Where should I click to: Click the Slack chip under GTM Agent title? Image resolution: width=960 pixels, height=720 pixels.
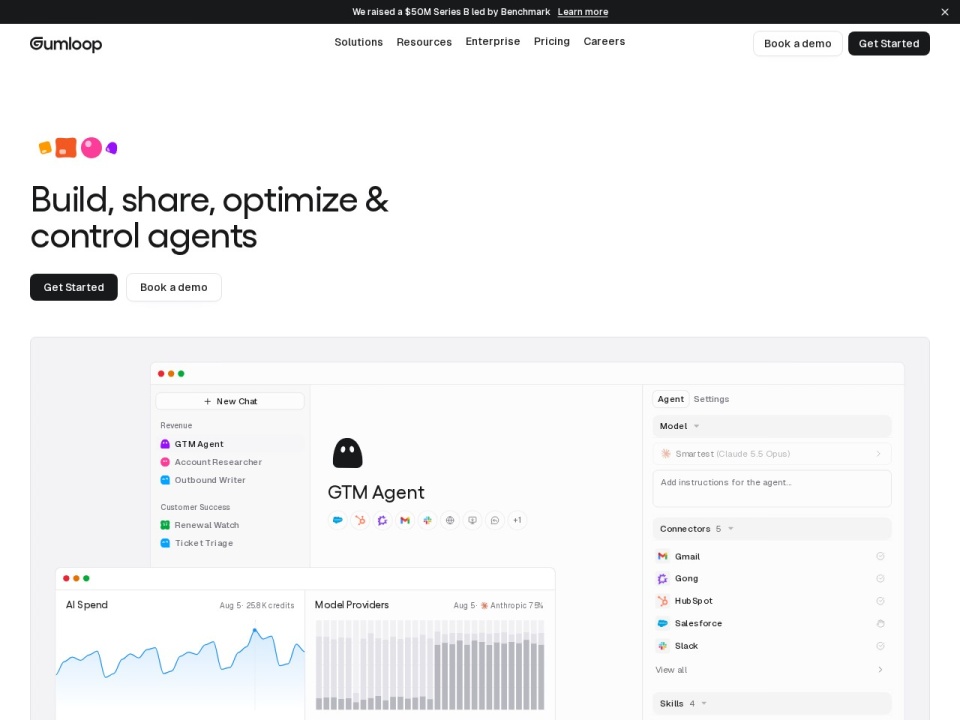(427, 520)
